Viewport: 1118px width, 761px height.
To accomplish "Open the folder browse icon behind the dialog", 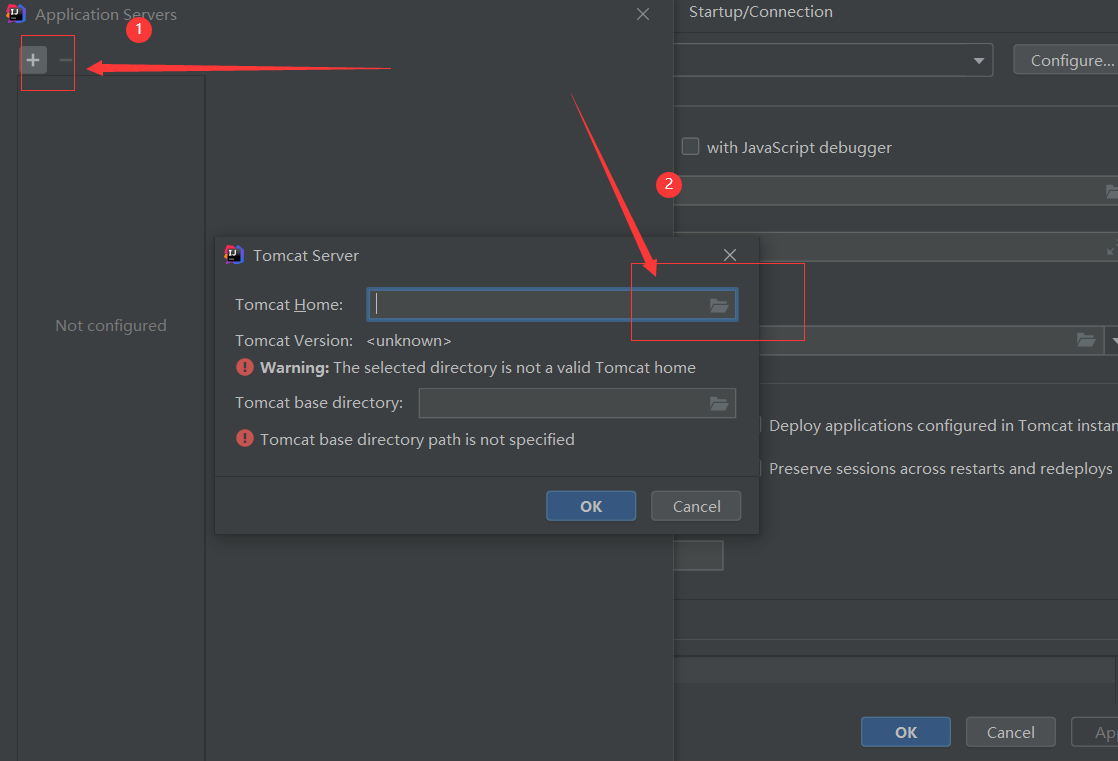I will pos(1085,340).
